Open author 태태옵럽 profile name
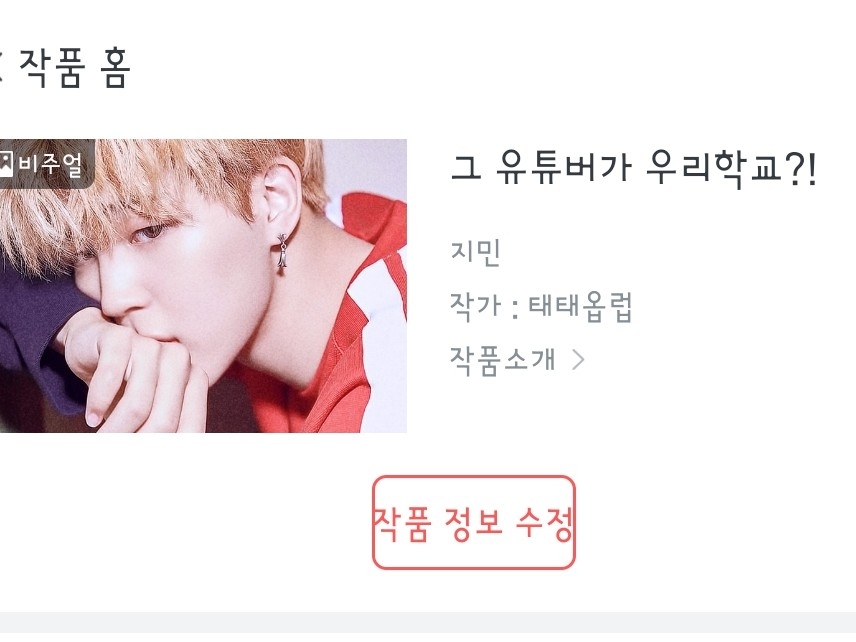This screenshot has height=642, width=856. (x=580, y=306)
